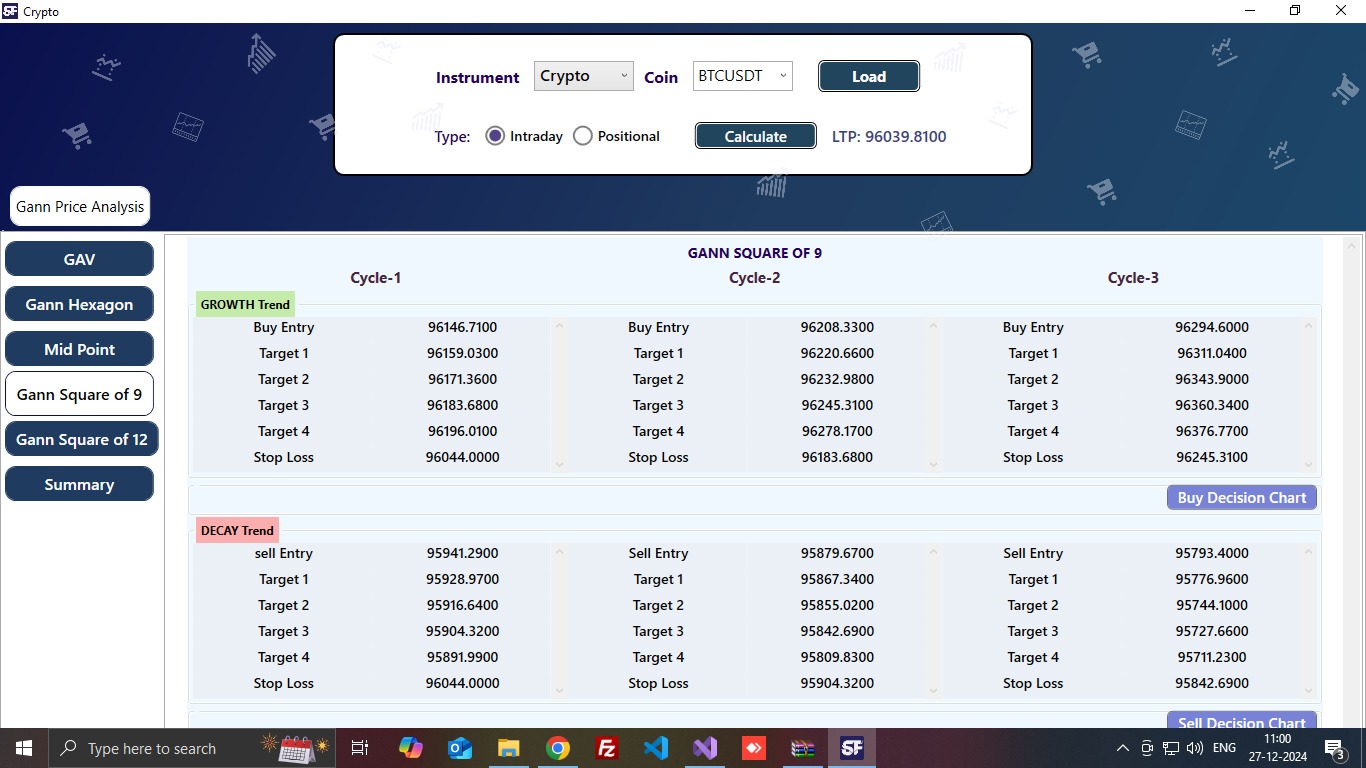Image resolution: width=1366 pixels, height=768 pixels.
Task: Open the Gann Hexagon panel
Action: coord(79,303)
